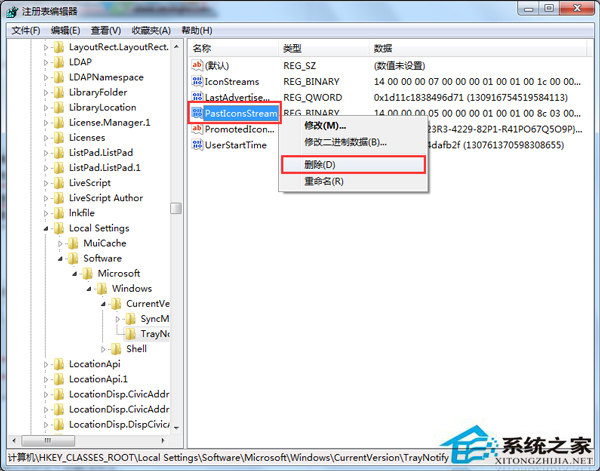Click the (数值未设置) data cell
Image resolution: width=600 pixels, height=471 pixels.
pyautogui.click(x=399, y=66)
